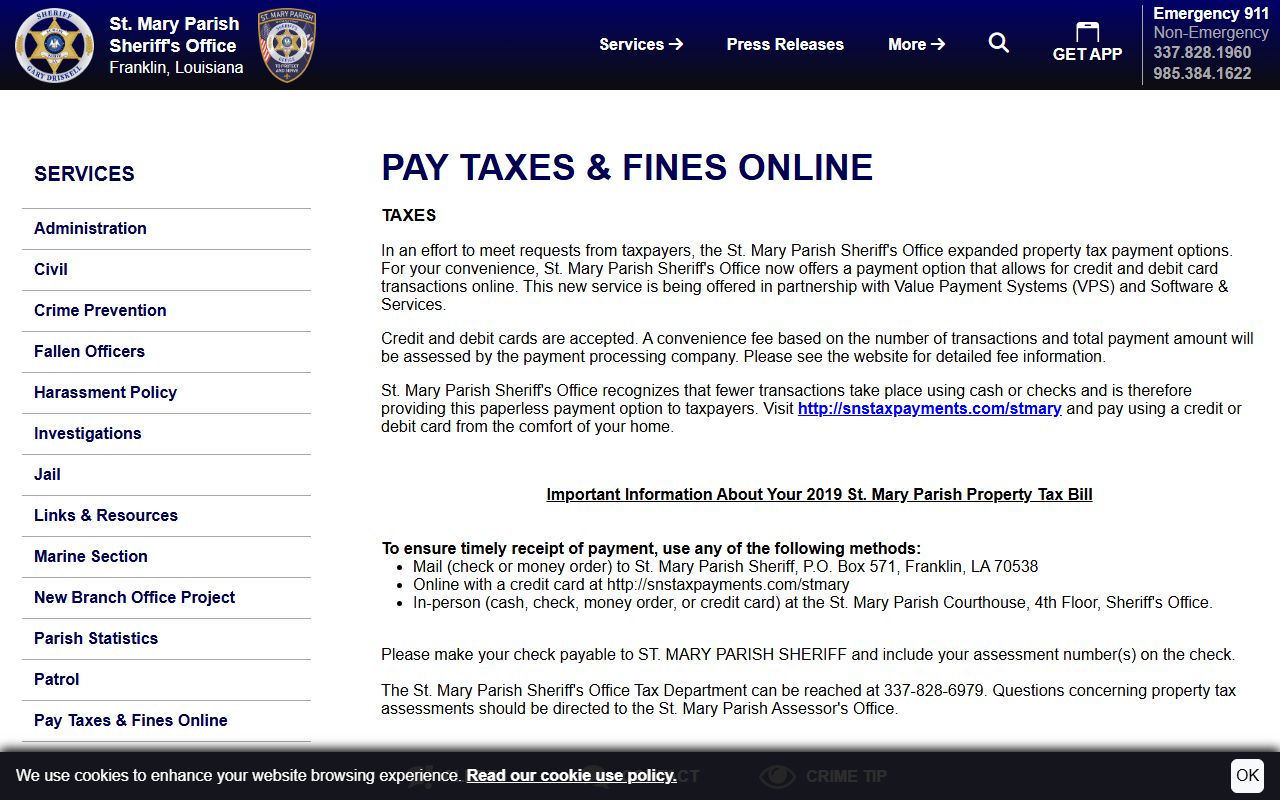
Task: Open Harassment Policy page
Action: coord(166,392)
